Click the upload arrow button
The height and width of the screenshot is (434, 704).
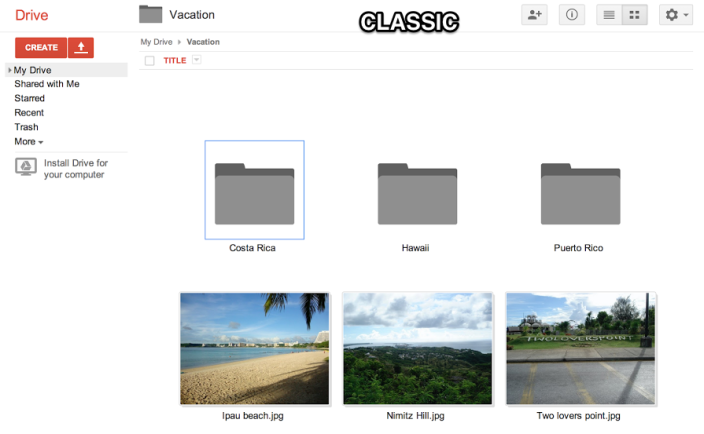point(81,47)
